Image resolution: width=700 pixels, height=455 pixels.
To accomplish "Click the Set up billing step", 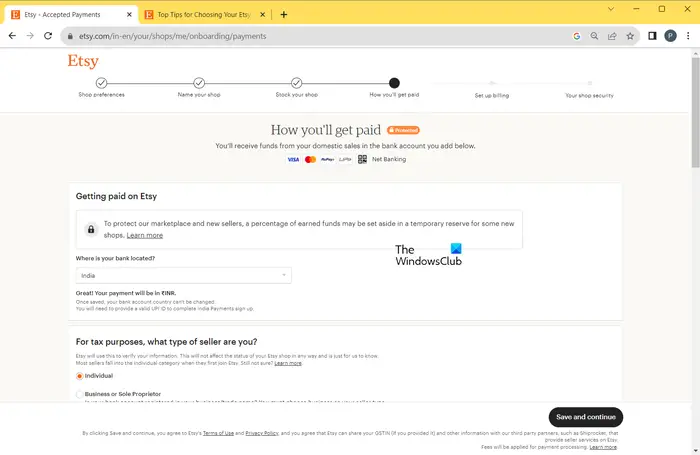I will coord(492,95).
